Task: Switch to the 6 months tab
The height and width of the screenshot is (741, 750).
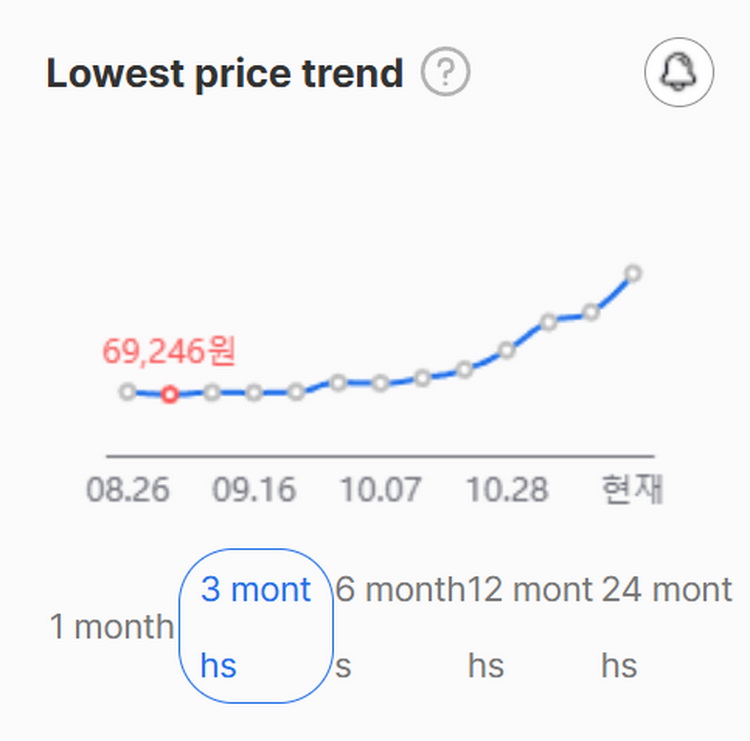Action: 400,627
